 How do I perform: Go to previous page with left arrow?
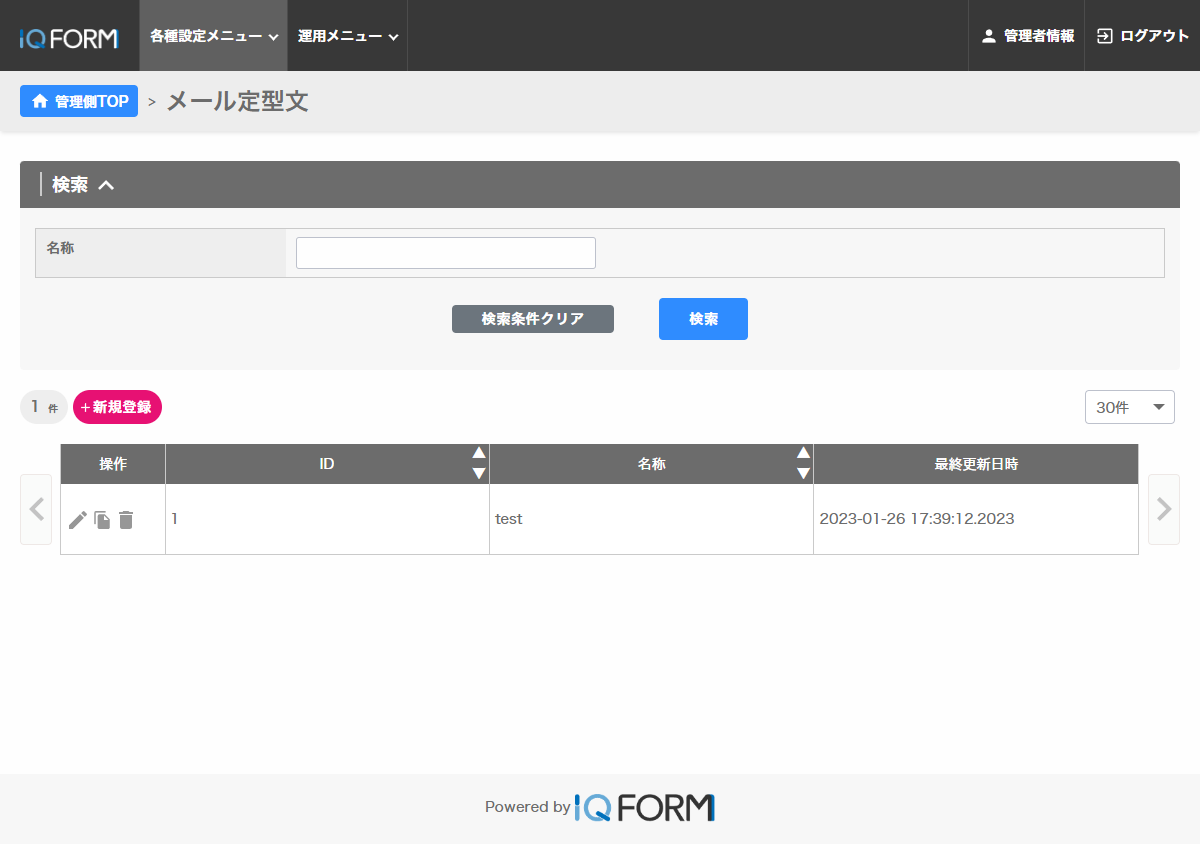point(36,509)
